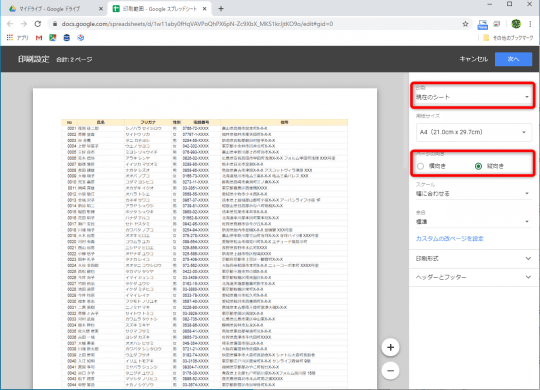Click the zoom in plus button
Screen dimensions: 540x390
[390, 347]
